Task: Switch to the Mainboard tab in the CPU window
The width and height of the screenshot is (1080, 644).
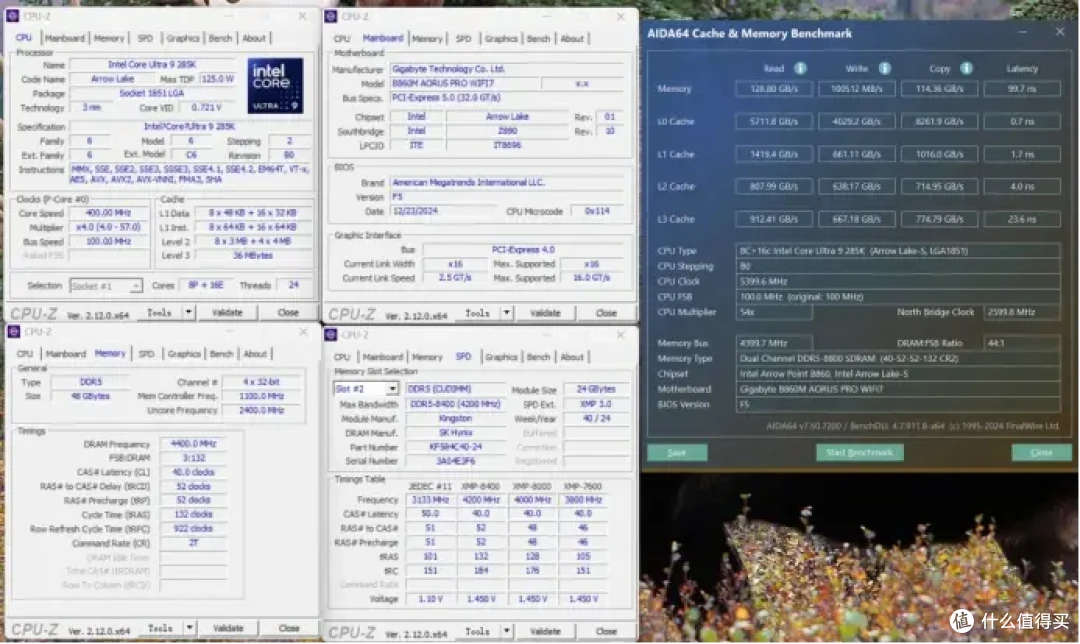Action: click(x=65, y=38)
